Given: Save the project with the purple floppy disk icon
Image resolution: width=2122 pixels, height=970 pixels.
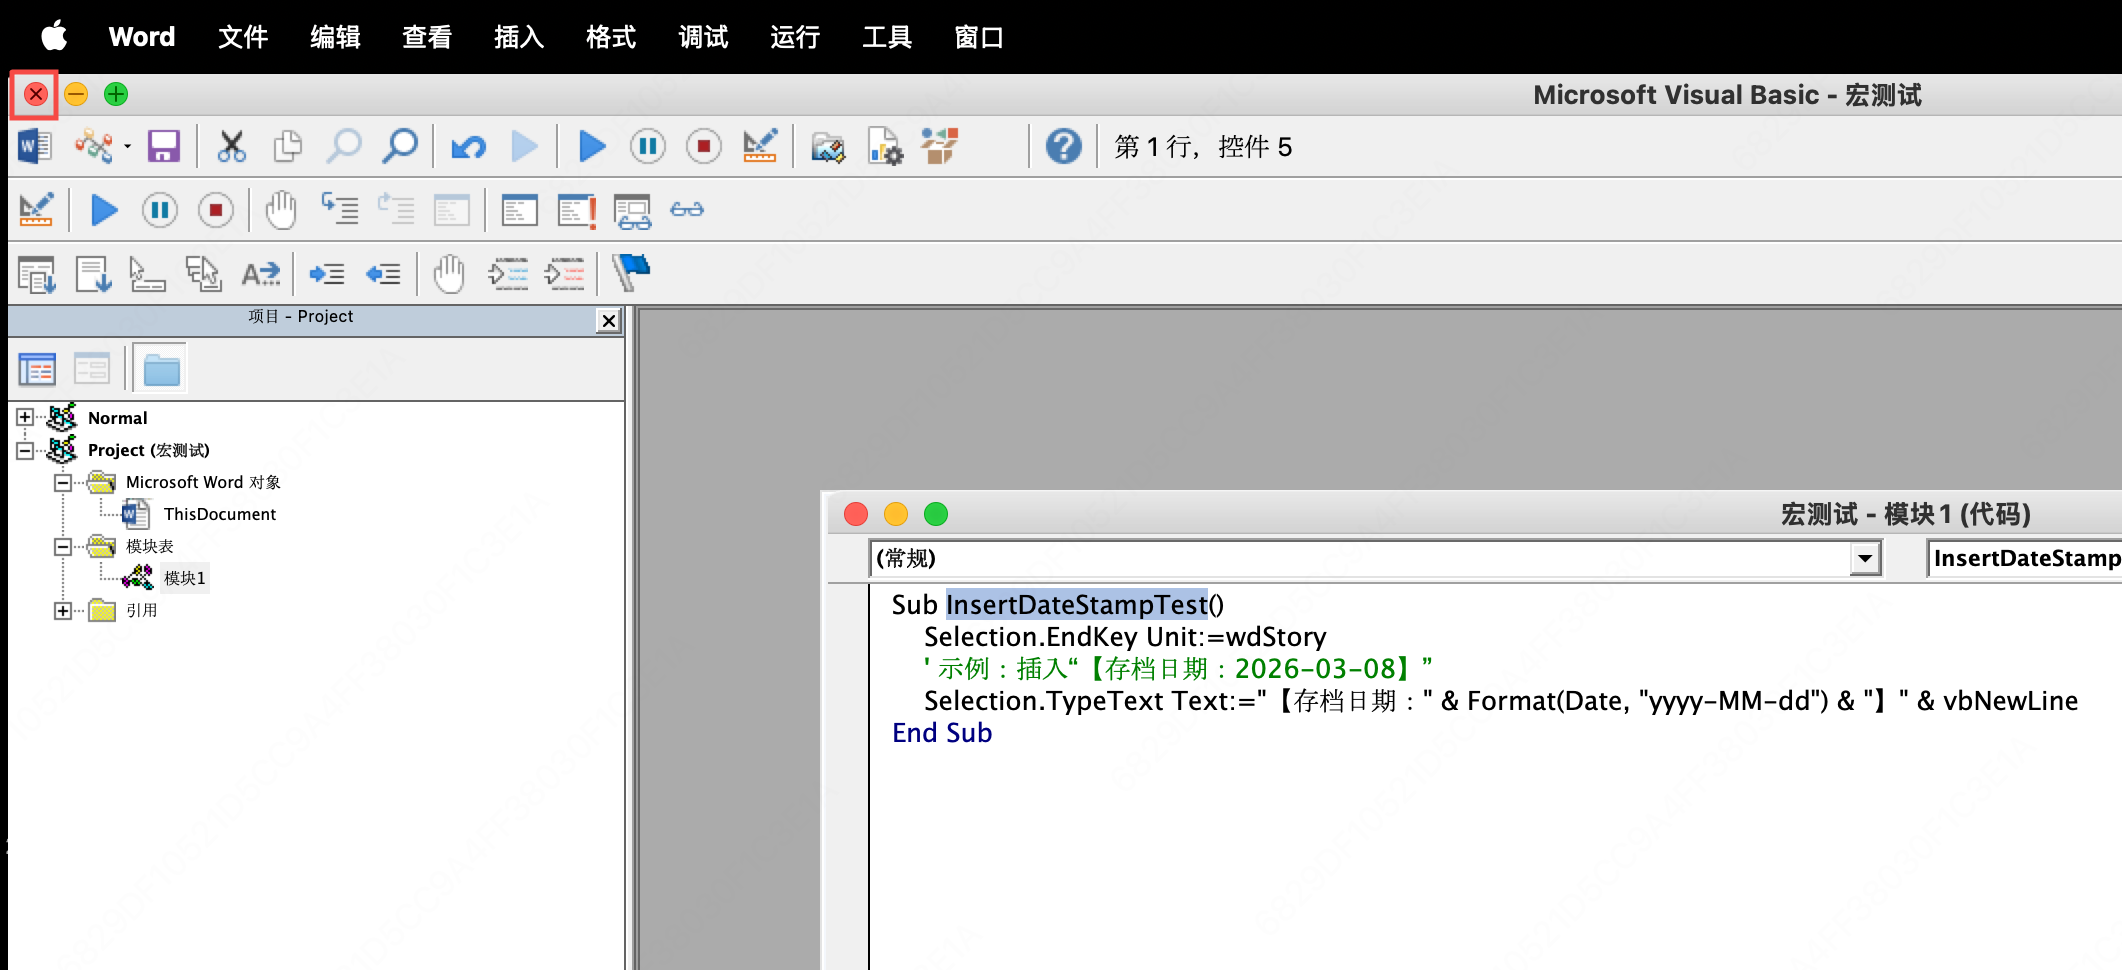Looking at the screenshot, I should (x=164, y=147).
